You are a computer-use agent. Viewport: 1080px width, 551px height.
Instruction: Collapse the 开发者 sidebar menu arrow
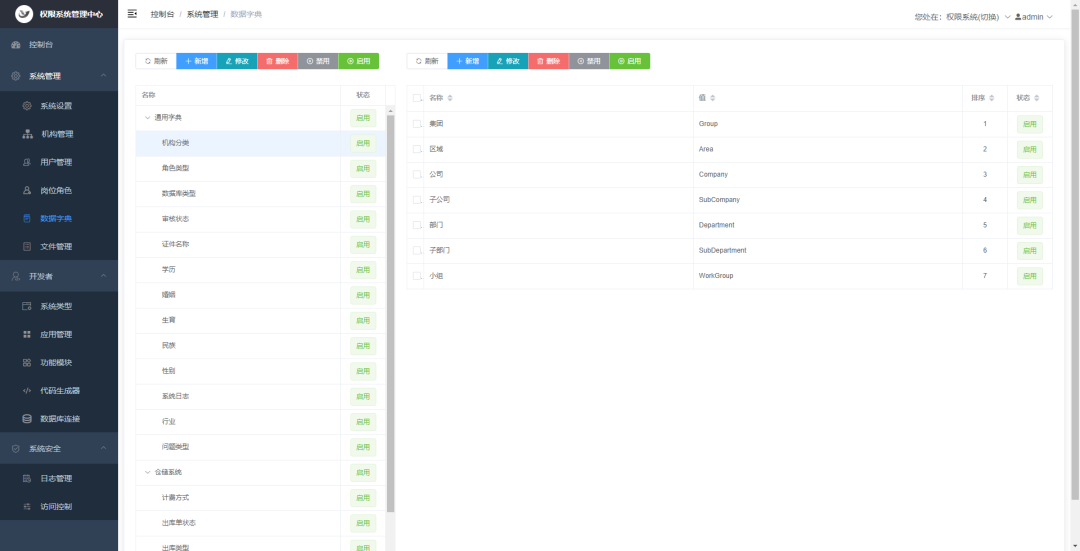tap(103, 276)
